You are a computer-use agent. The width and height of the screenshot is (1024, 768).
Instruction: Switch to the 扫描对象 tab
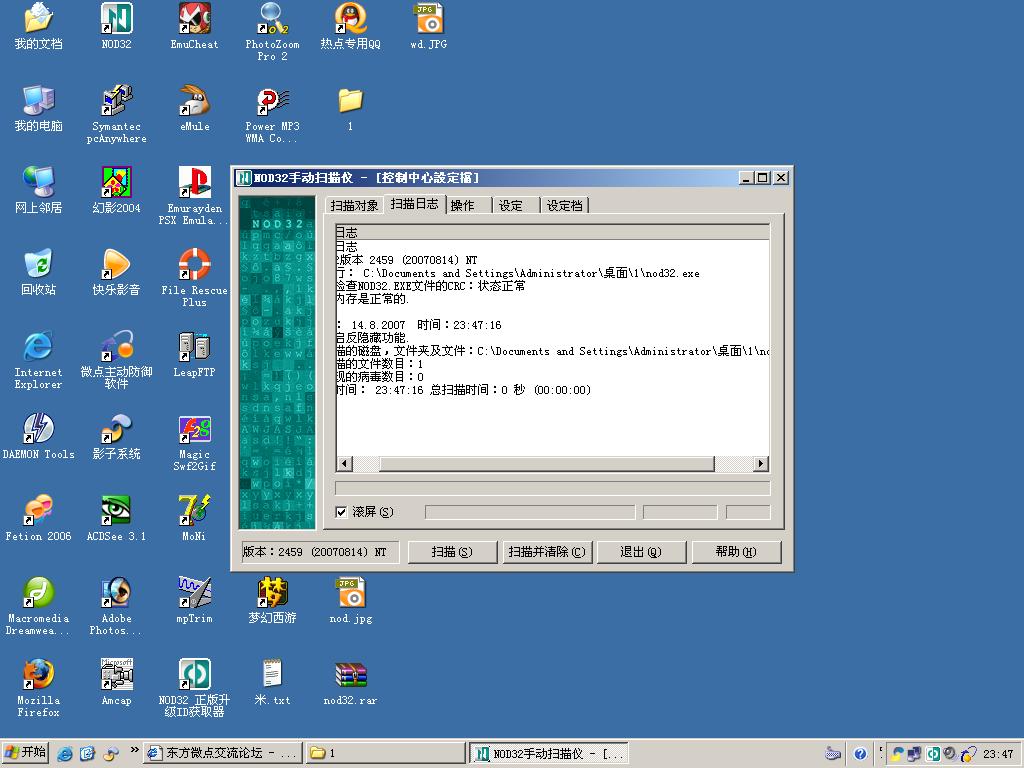[354, 206]
